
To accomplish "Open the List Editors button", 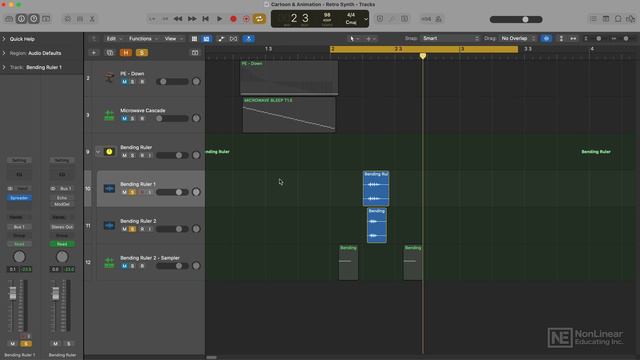I will coord(593,19).
